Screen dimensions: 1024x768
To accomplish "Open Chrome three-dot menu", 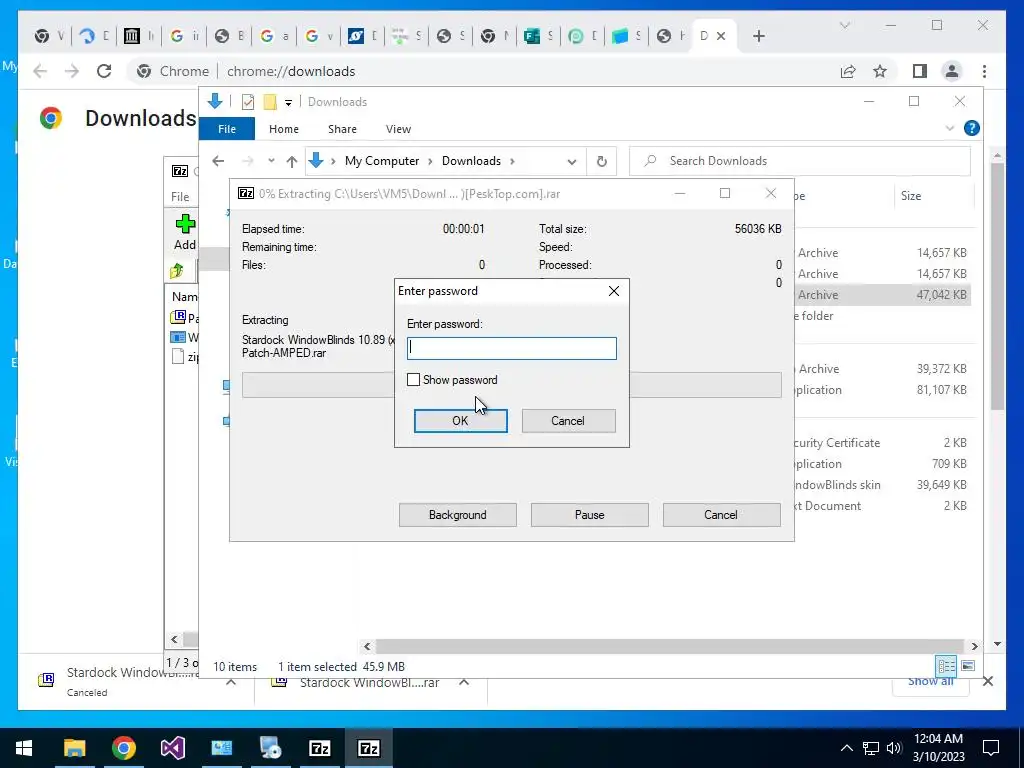I will pos(984,71).
